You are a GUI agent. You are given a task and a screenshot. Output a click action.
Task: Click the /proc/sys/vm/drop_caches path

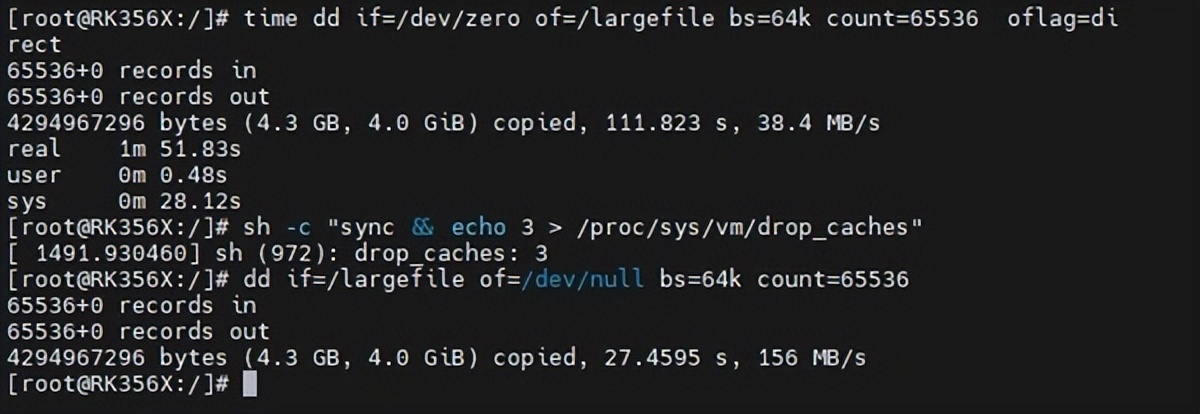728,227
